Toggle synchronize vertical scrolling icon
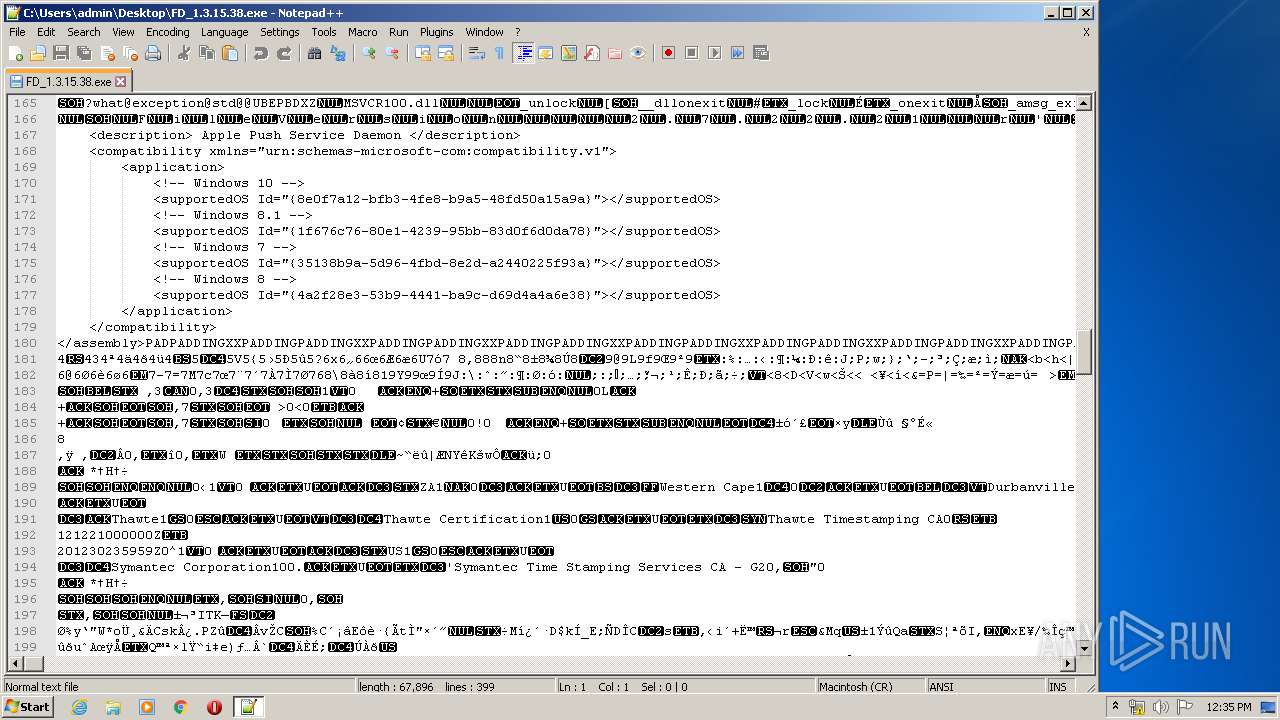1280x720 pixels. [x=422, y=53]
